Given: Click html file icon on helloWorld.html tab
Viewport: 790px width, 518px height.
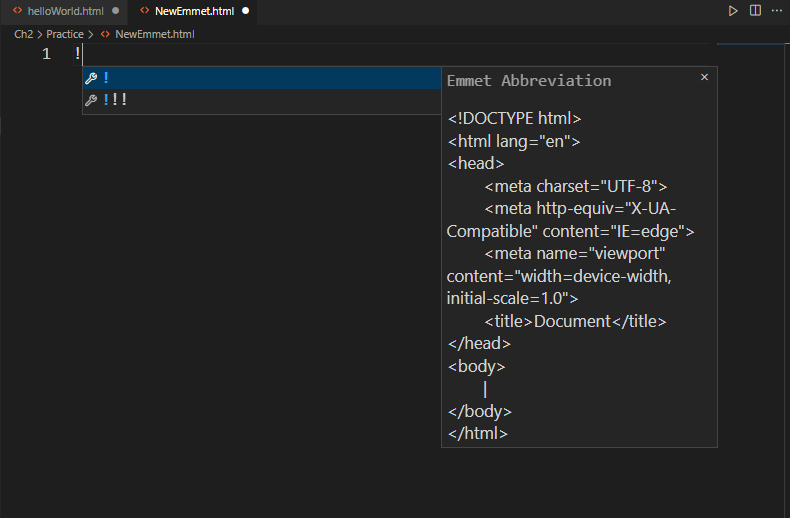Looking at the screenshot, I should click(x=18, y=11).
